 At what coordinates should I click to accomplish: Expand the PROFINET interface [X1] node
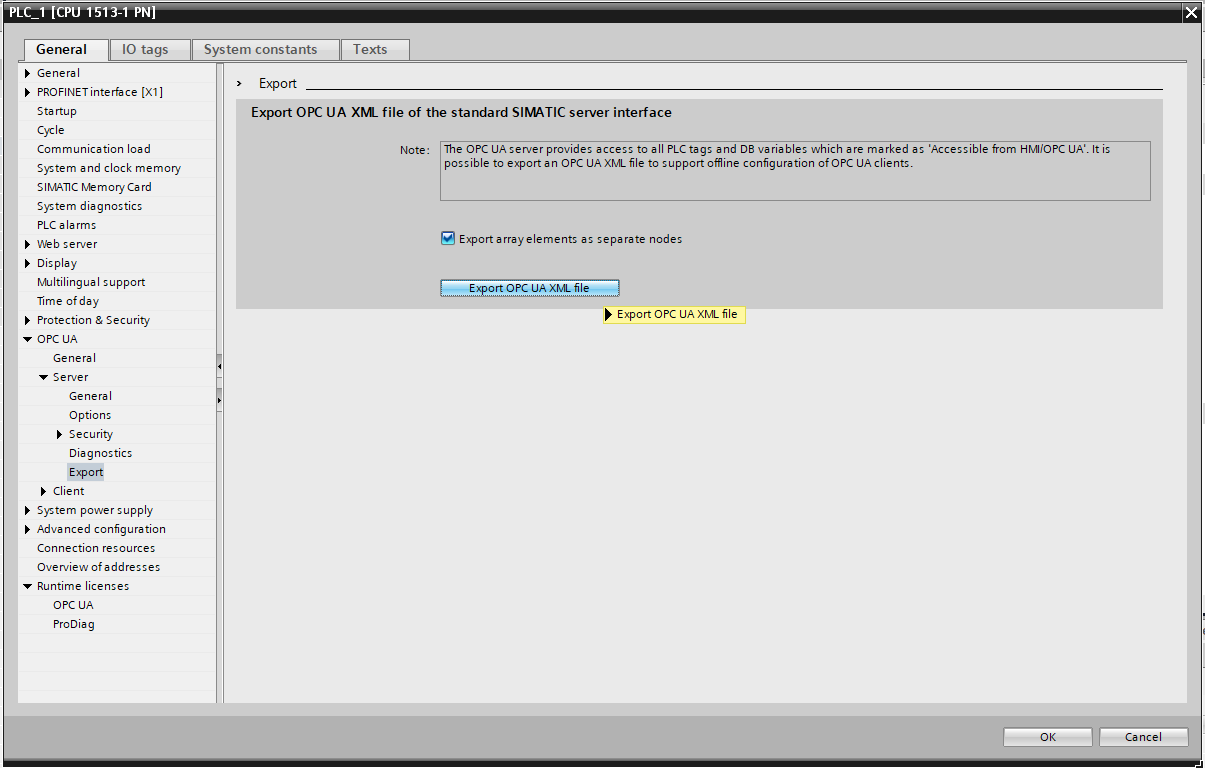pyautogui.click(x=28, y=92)
